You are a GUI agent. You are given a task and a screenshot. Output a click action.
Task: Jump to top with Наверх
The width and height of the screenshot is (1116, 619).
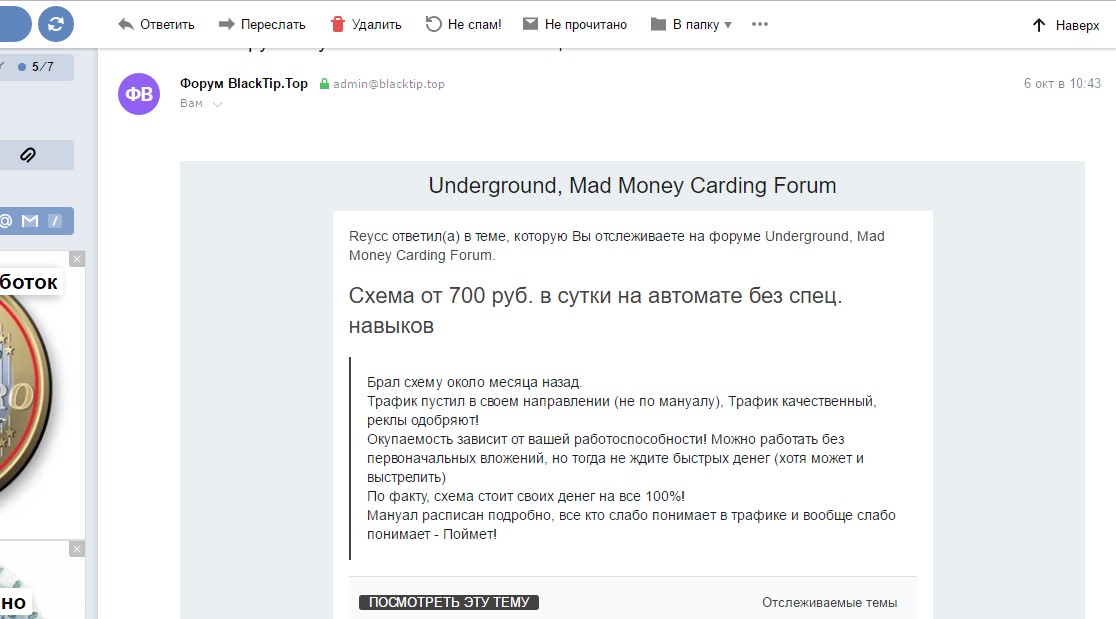pyautogui.click(x=1065, y=25)
